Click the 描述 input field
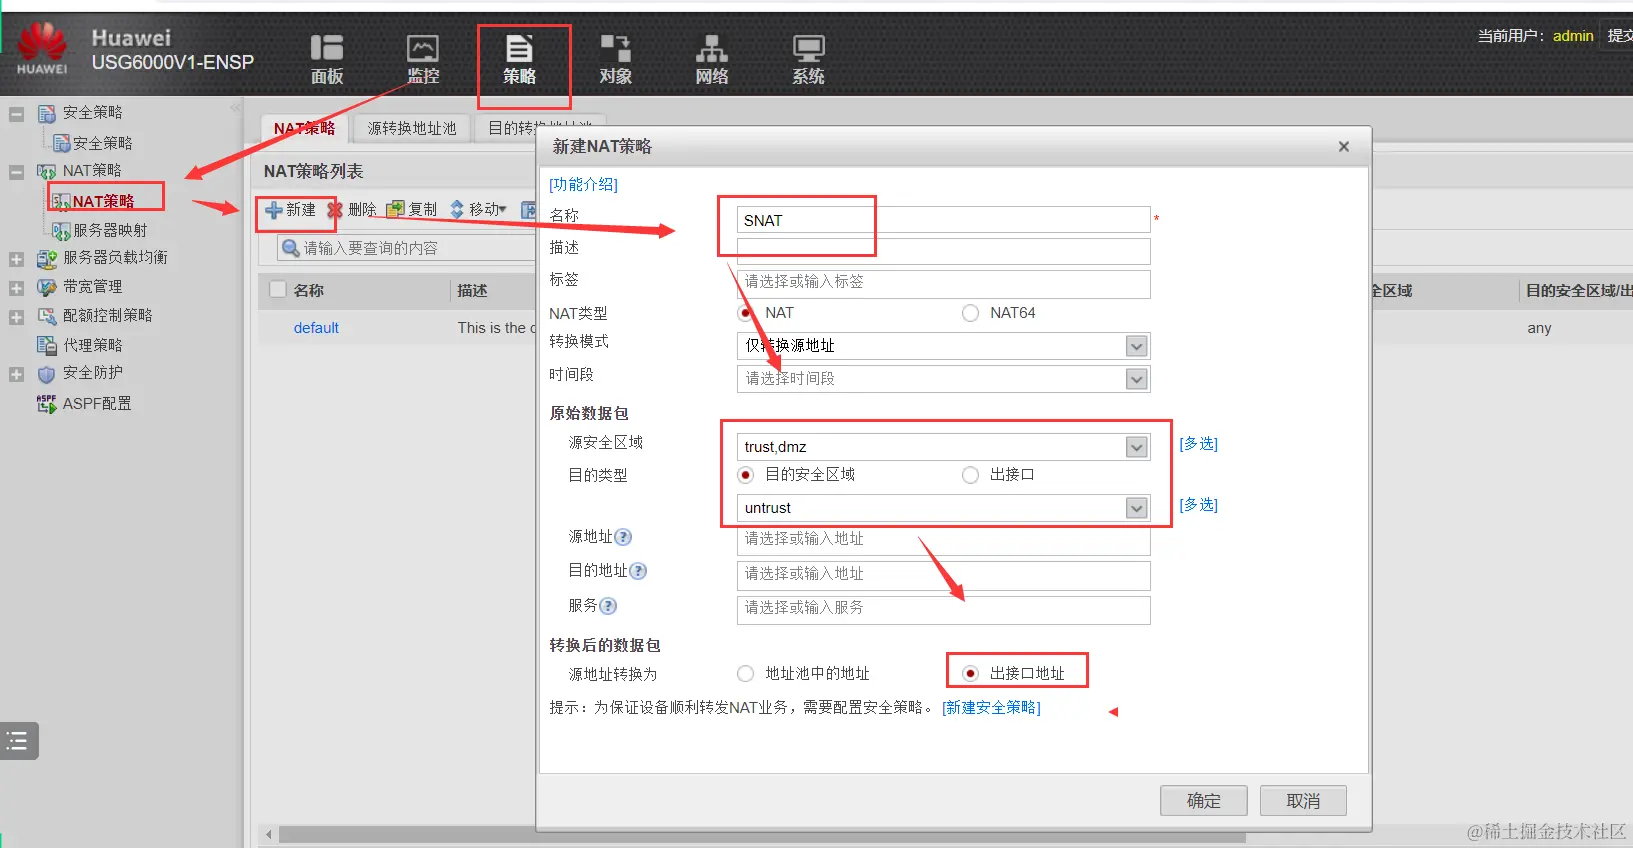Screen dimensions: 1633x848 coord(943,251)
